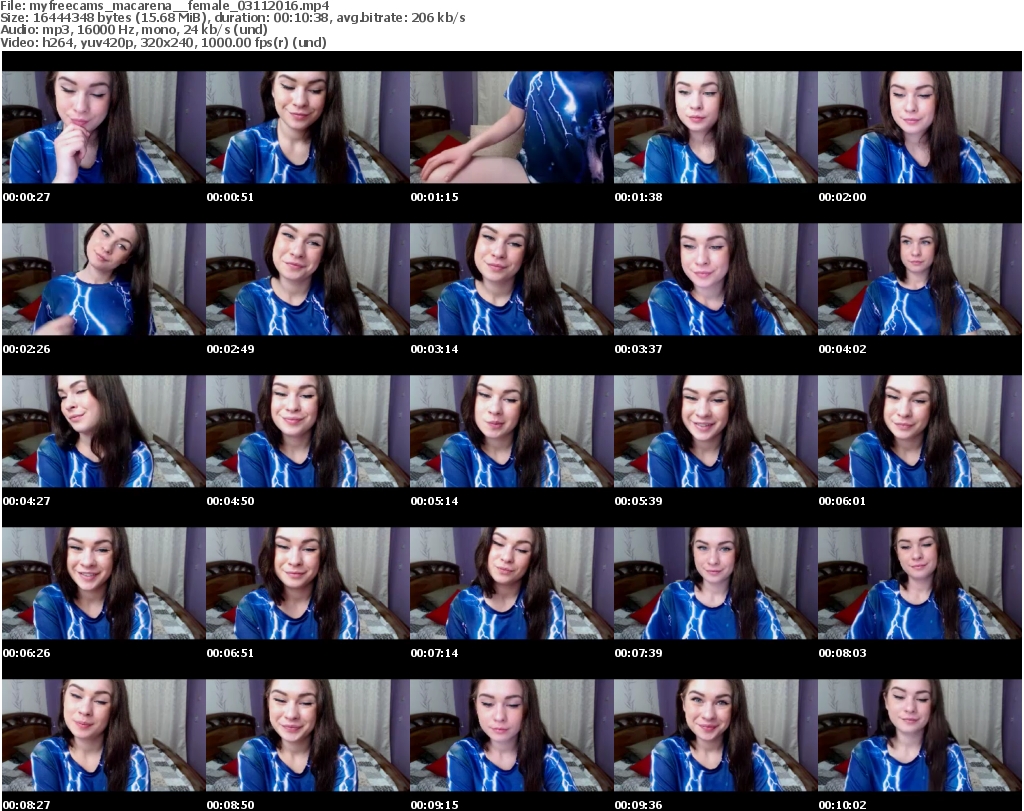
Task: Select the thumbnail above timestamp 00:00:51
Action: [x=307, y=127]
